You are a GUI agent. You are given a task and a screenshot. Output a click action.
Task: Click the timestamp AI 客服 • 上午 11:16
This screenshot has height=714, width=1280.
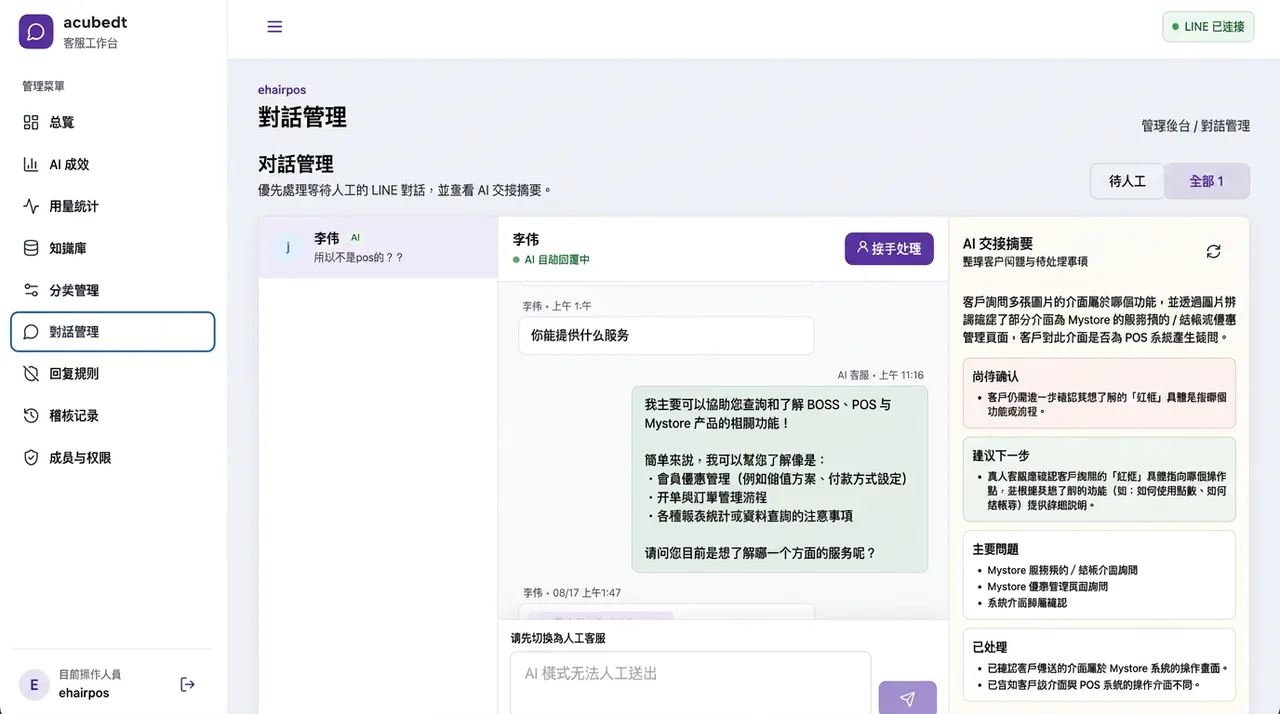coord(880,375)
